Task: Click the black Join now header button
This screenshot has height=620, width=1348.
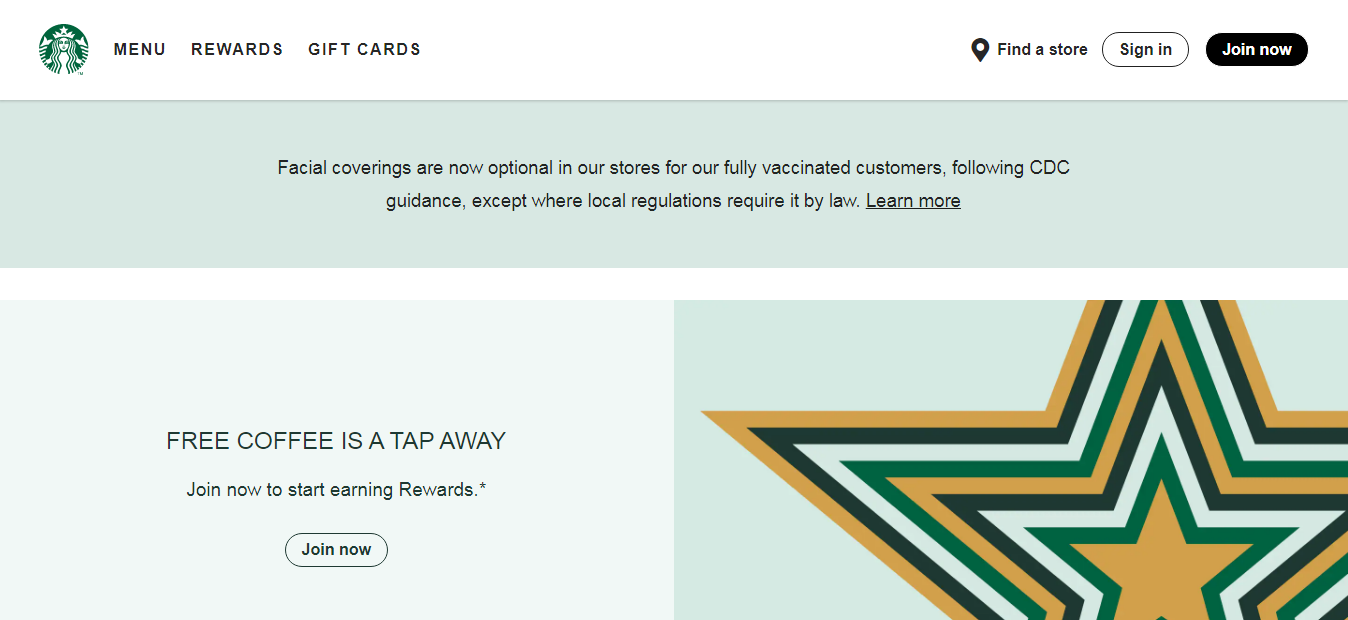Action: pyautogui.click(x=1256, y=50)
